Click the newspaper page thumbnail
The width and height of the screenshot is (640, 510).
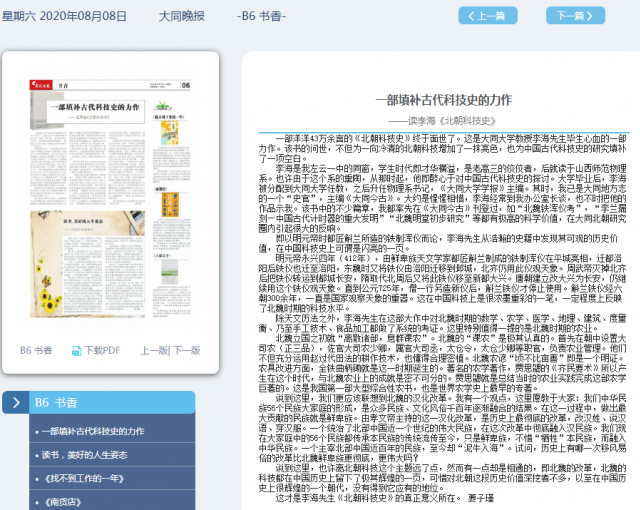coord(110,199)
